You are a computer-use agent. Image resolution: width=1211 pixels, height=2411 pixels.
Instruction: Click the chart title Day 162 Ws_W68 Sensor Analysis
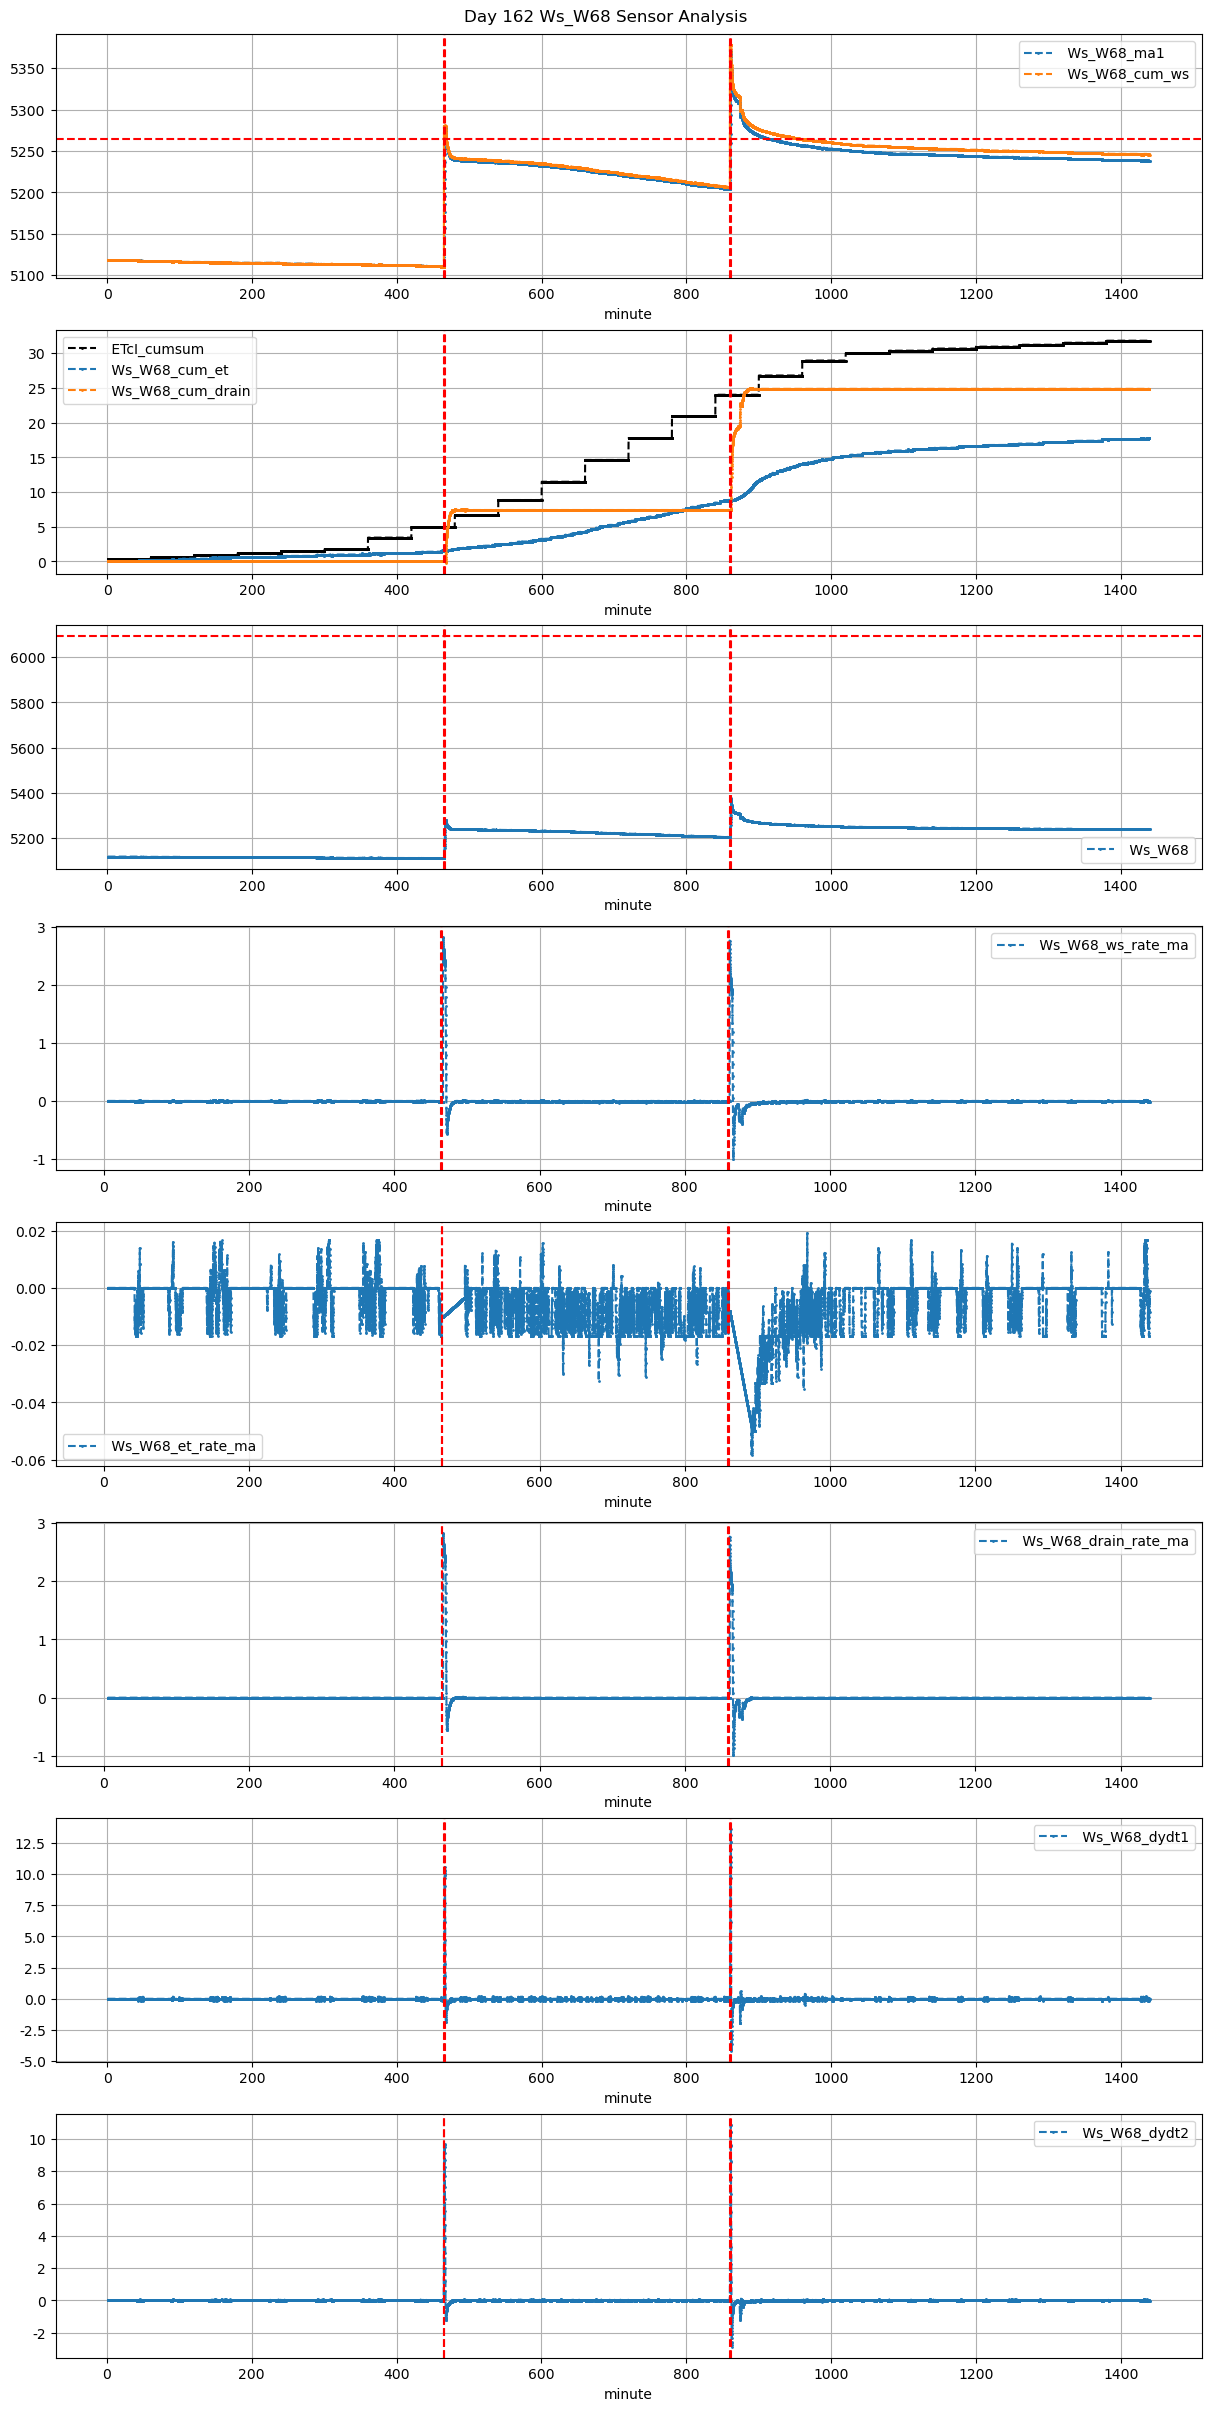point(605,17)
